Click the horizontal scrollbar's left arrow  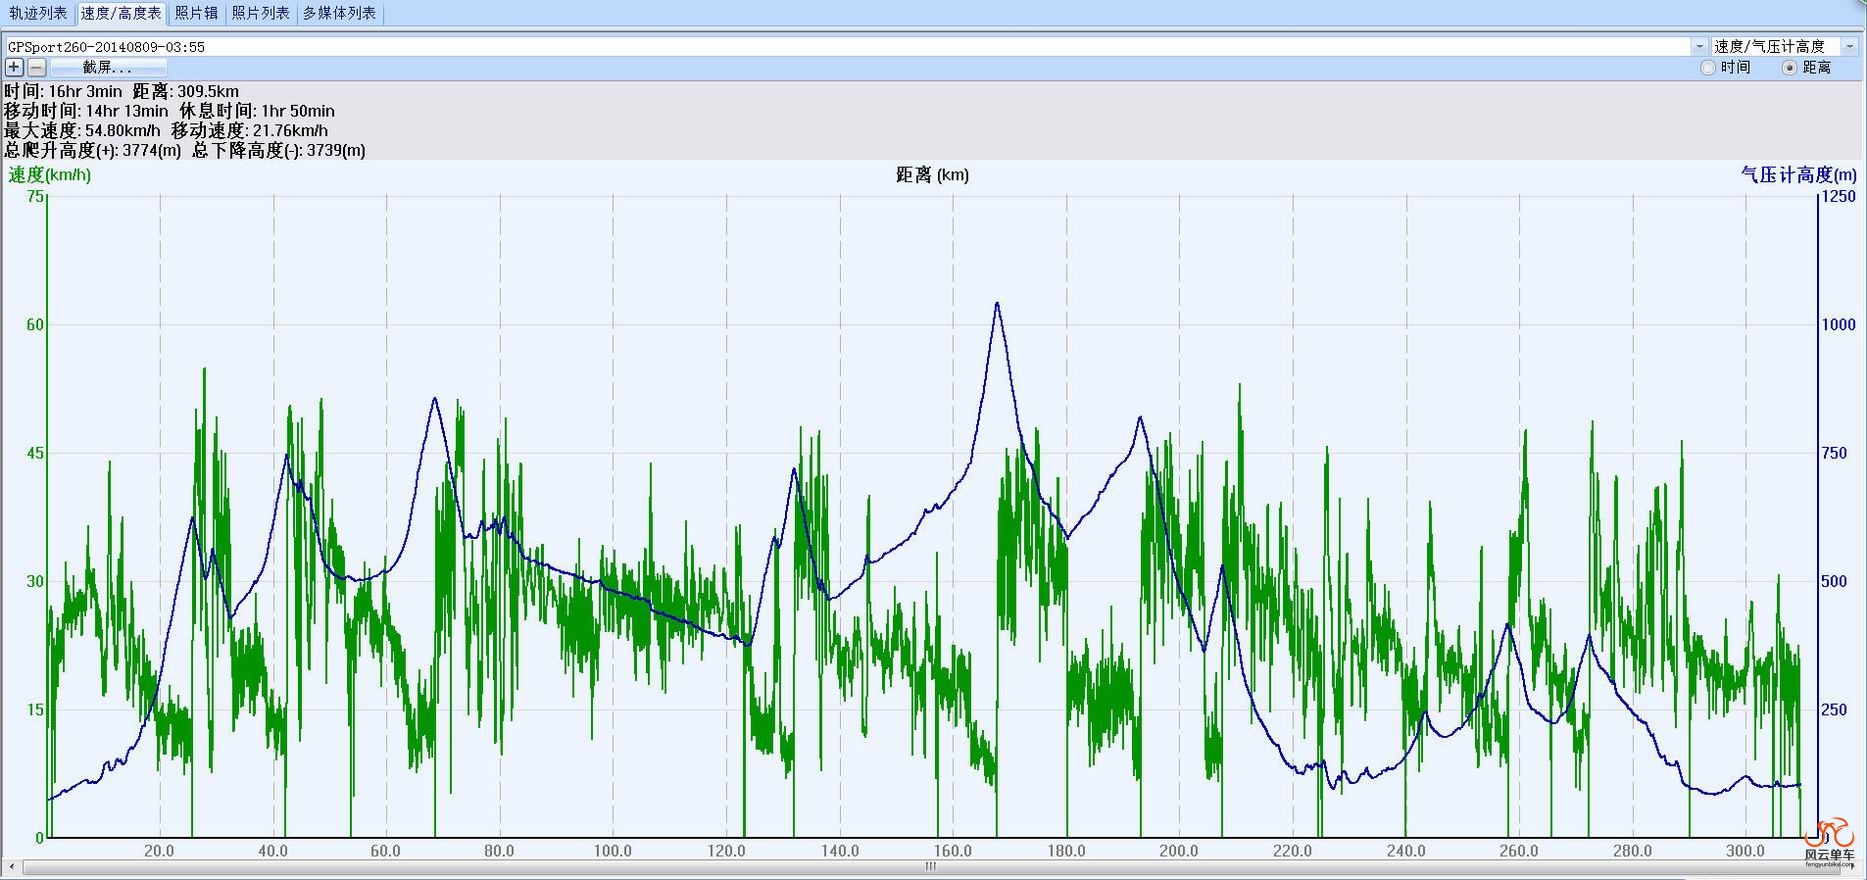coord(11,867)
